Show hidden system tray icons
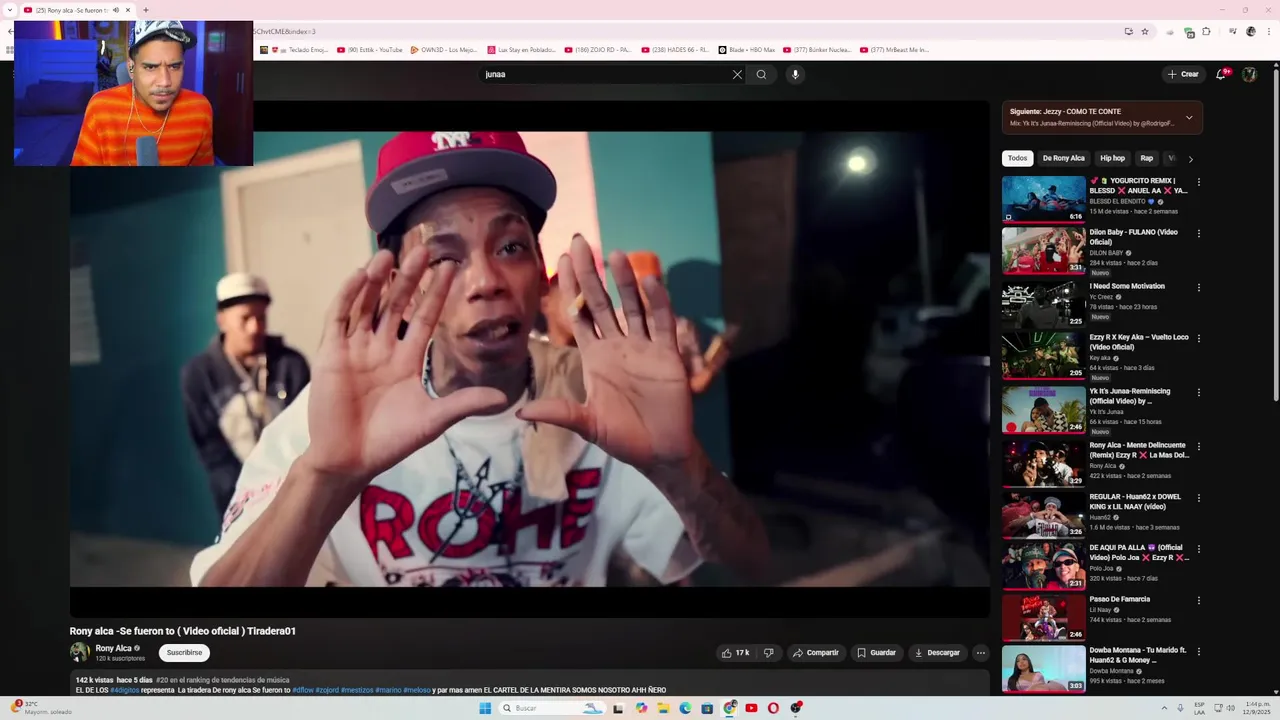This screenshot has width=1280, height=720. click(x=1166, y=708)
